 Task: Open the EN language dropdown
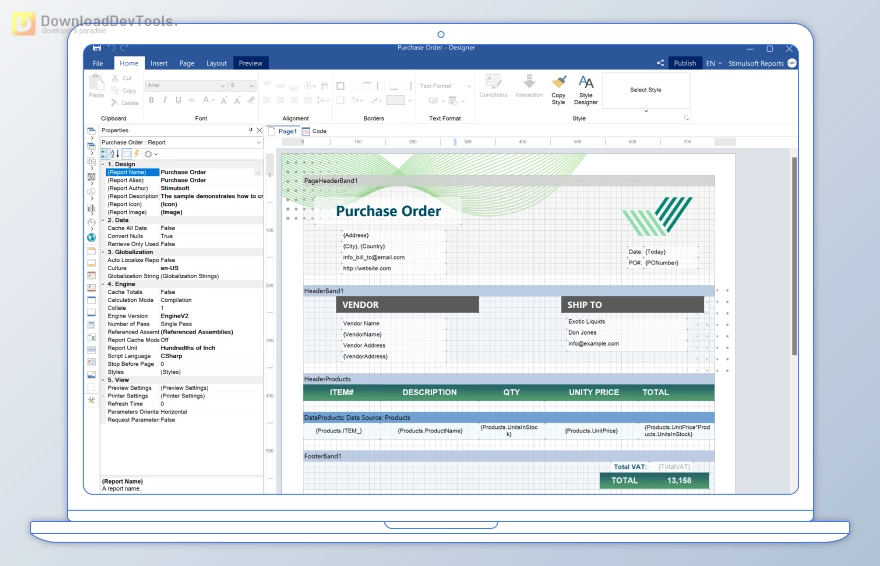click(714, 63)
